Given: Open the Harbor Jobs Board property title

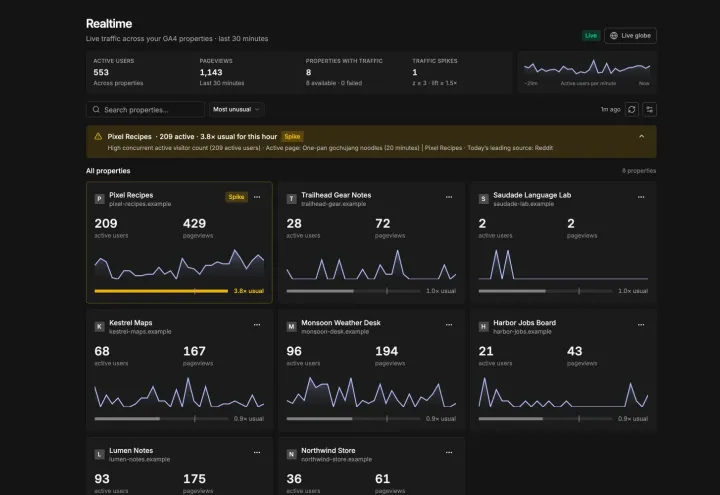Looking at the screenshot, I should tap(524, 323).
